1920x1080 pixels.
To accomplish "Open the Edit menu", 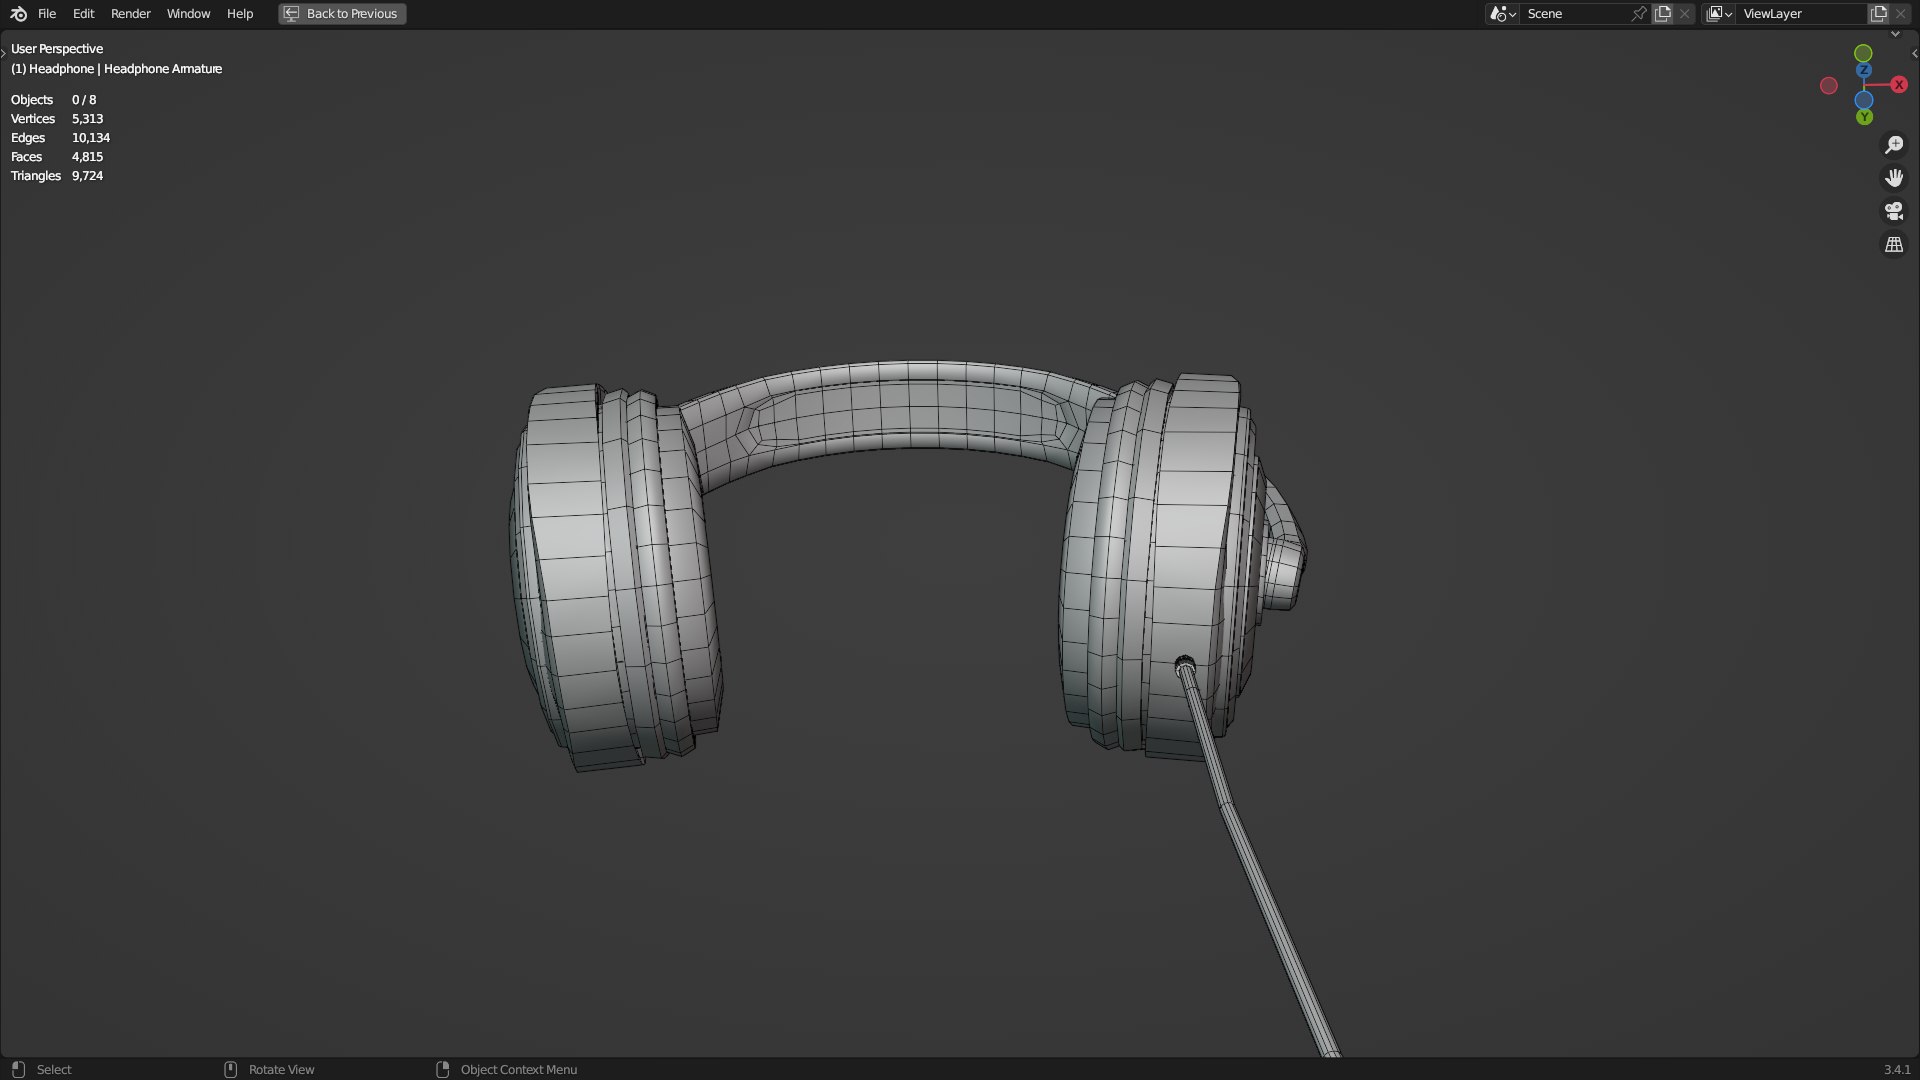I will click(83, 14).
